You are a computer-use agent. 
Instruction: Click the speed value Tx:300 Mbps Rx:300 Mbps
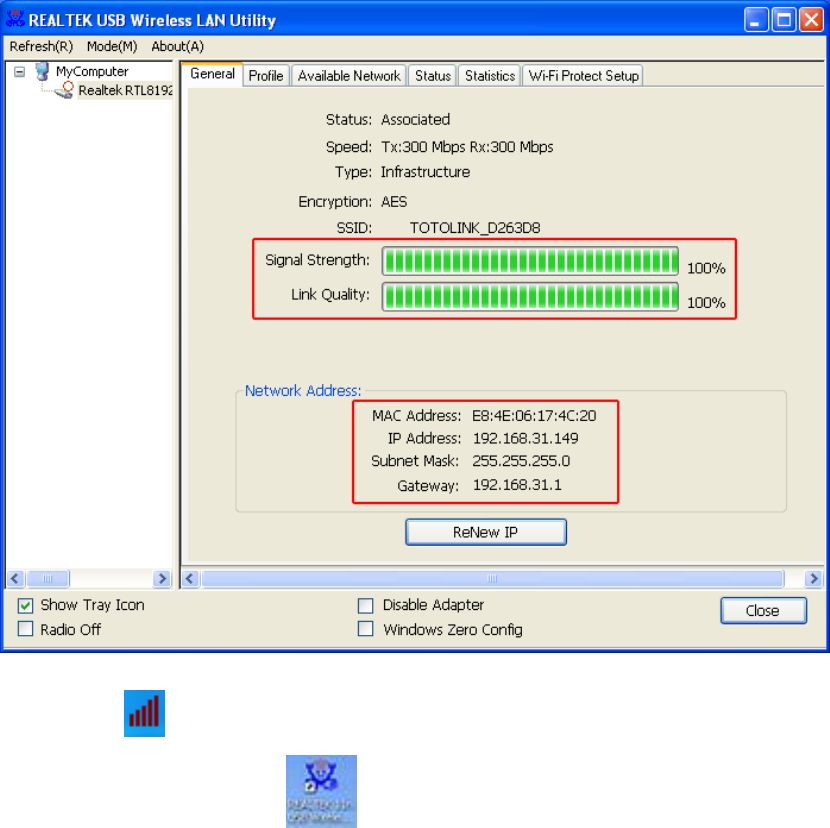pyautogui.click(x=467, y=147)
